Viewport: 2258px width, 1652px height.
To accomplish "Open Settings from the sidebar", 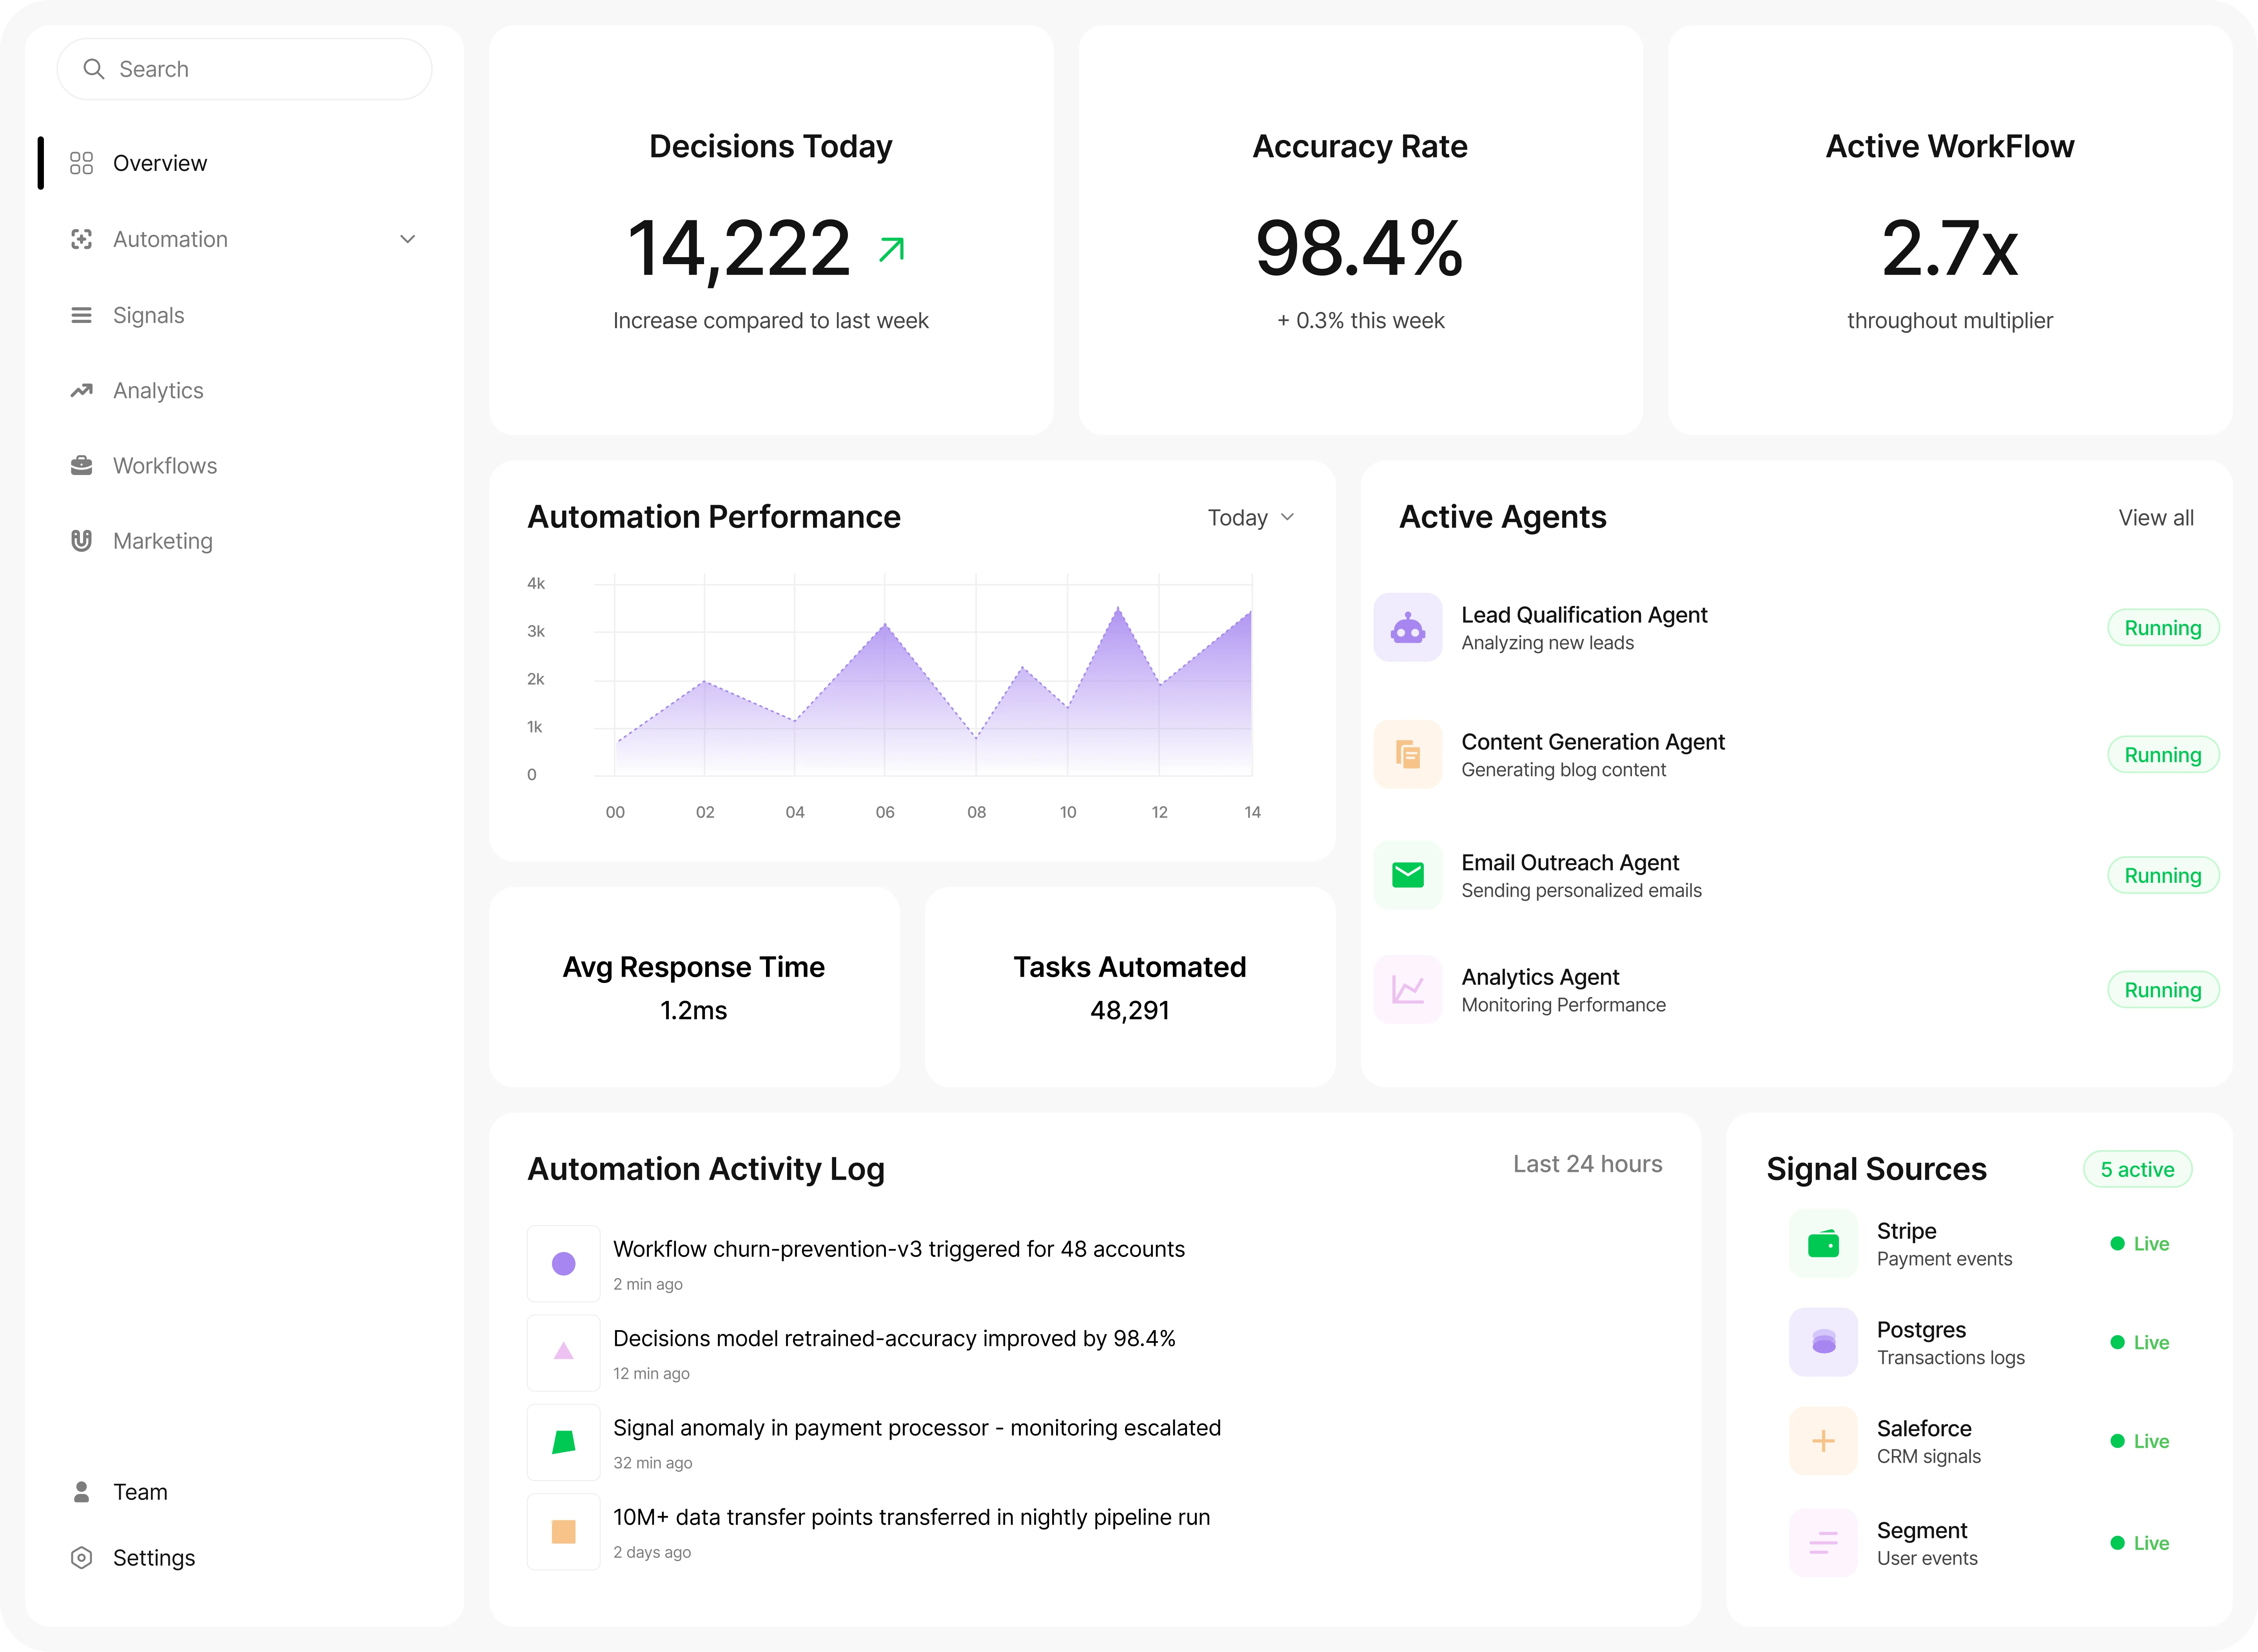I will pyautogui.click(x=154, y=1558).
